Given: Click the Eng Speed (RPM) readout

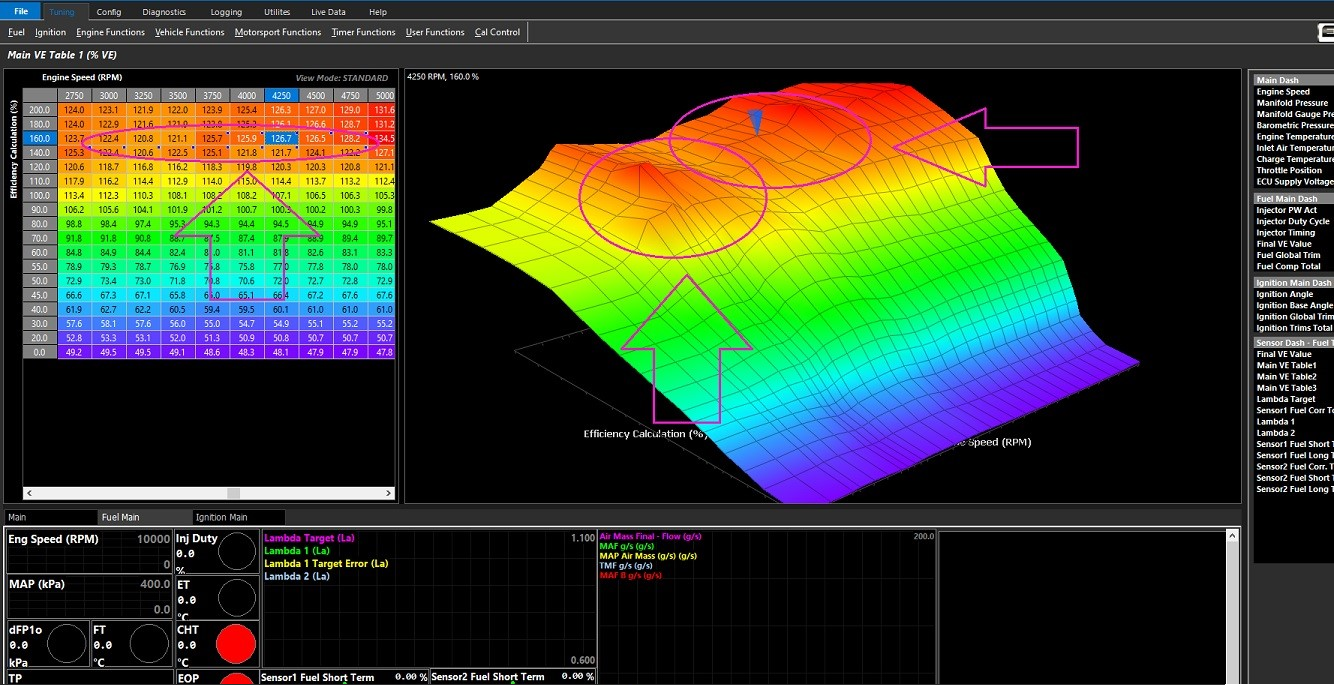Looking at the screenshot, I should point(89,552).
